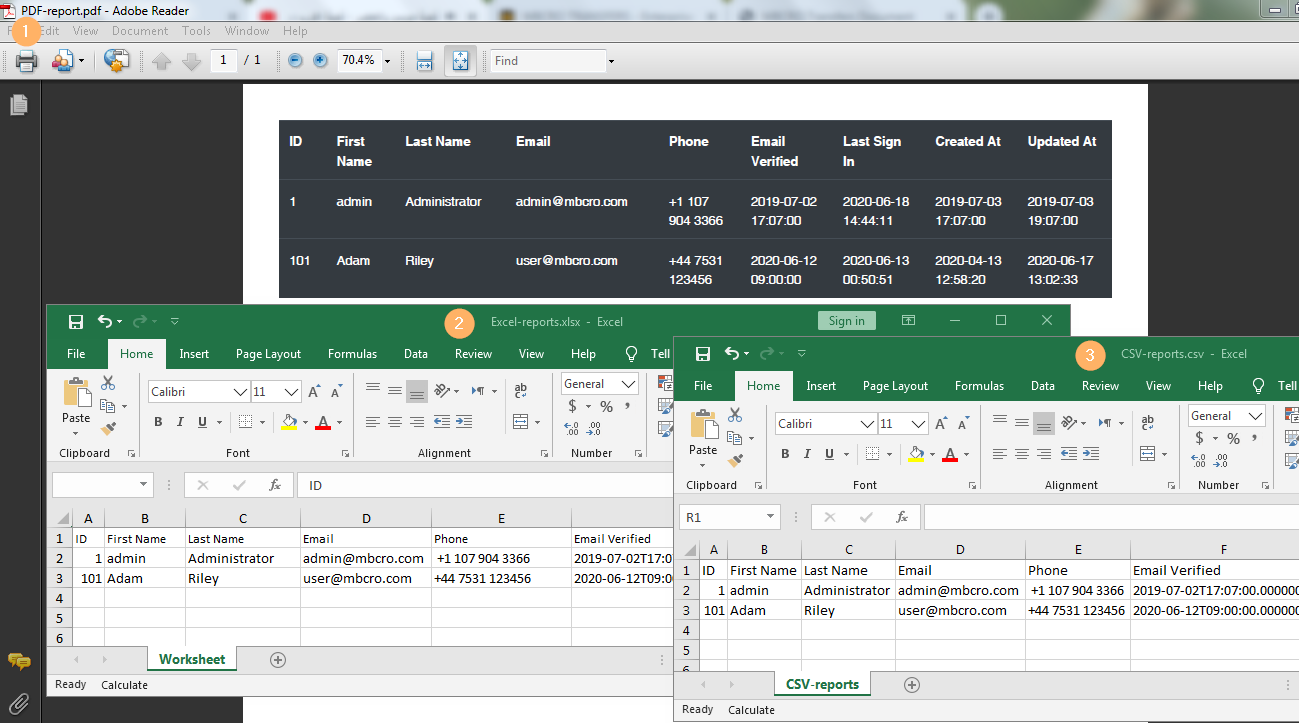Add new sheet next to CSV-reports tab
1299x723 pixels.
pyautogui.click(x=911, y=685)
